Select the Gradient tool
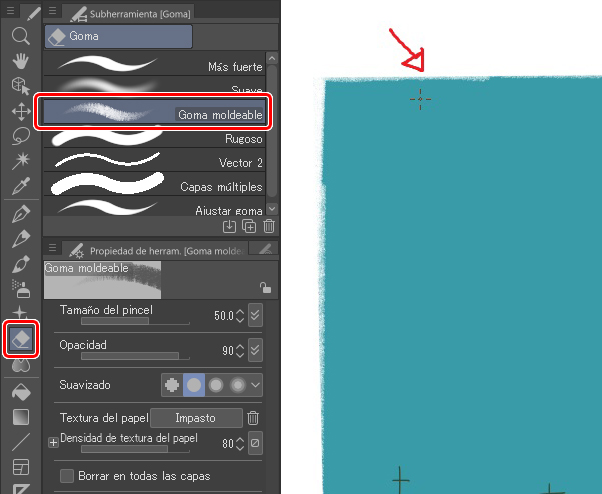This screenshot has height=494, width=602. 21,417
